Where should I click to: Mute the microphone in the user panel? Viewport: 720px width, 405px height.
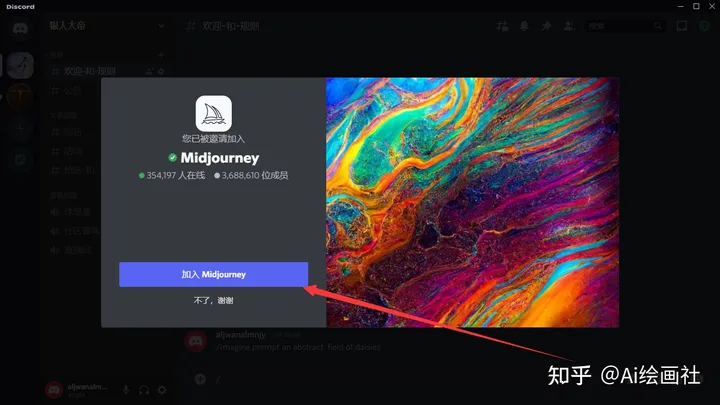(x=127, y=389)
